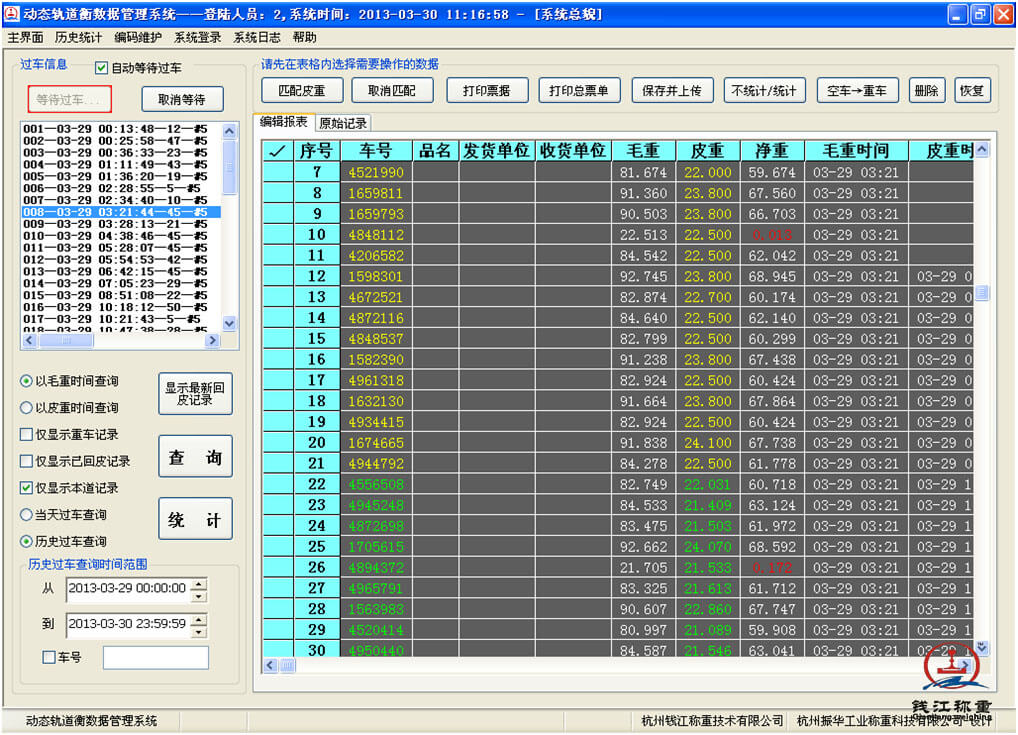
Task: Select the 历史过车查询 radio option
Action: pyautogui.click(x=26, y=542)
